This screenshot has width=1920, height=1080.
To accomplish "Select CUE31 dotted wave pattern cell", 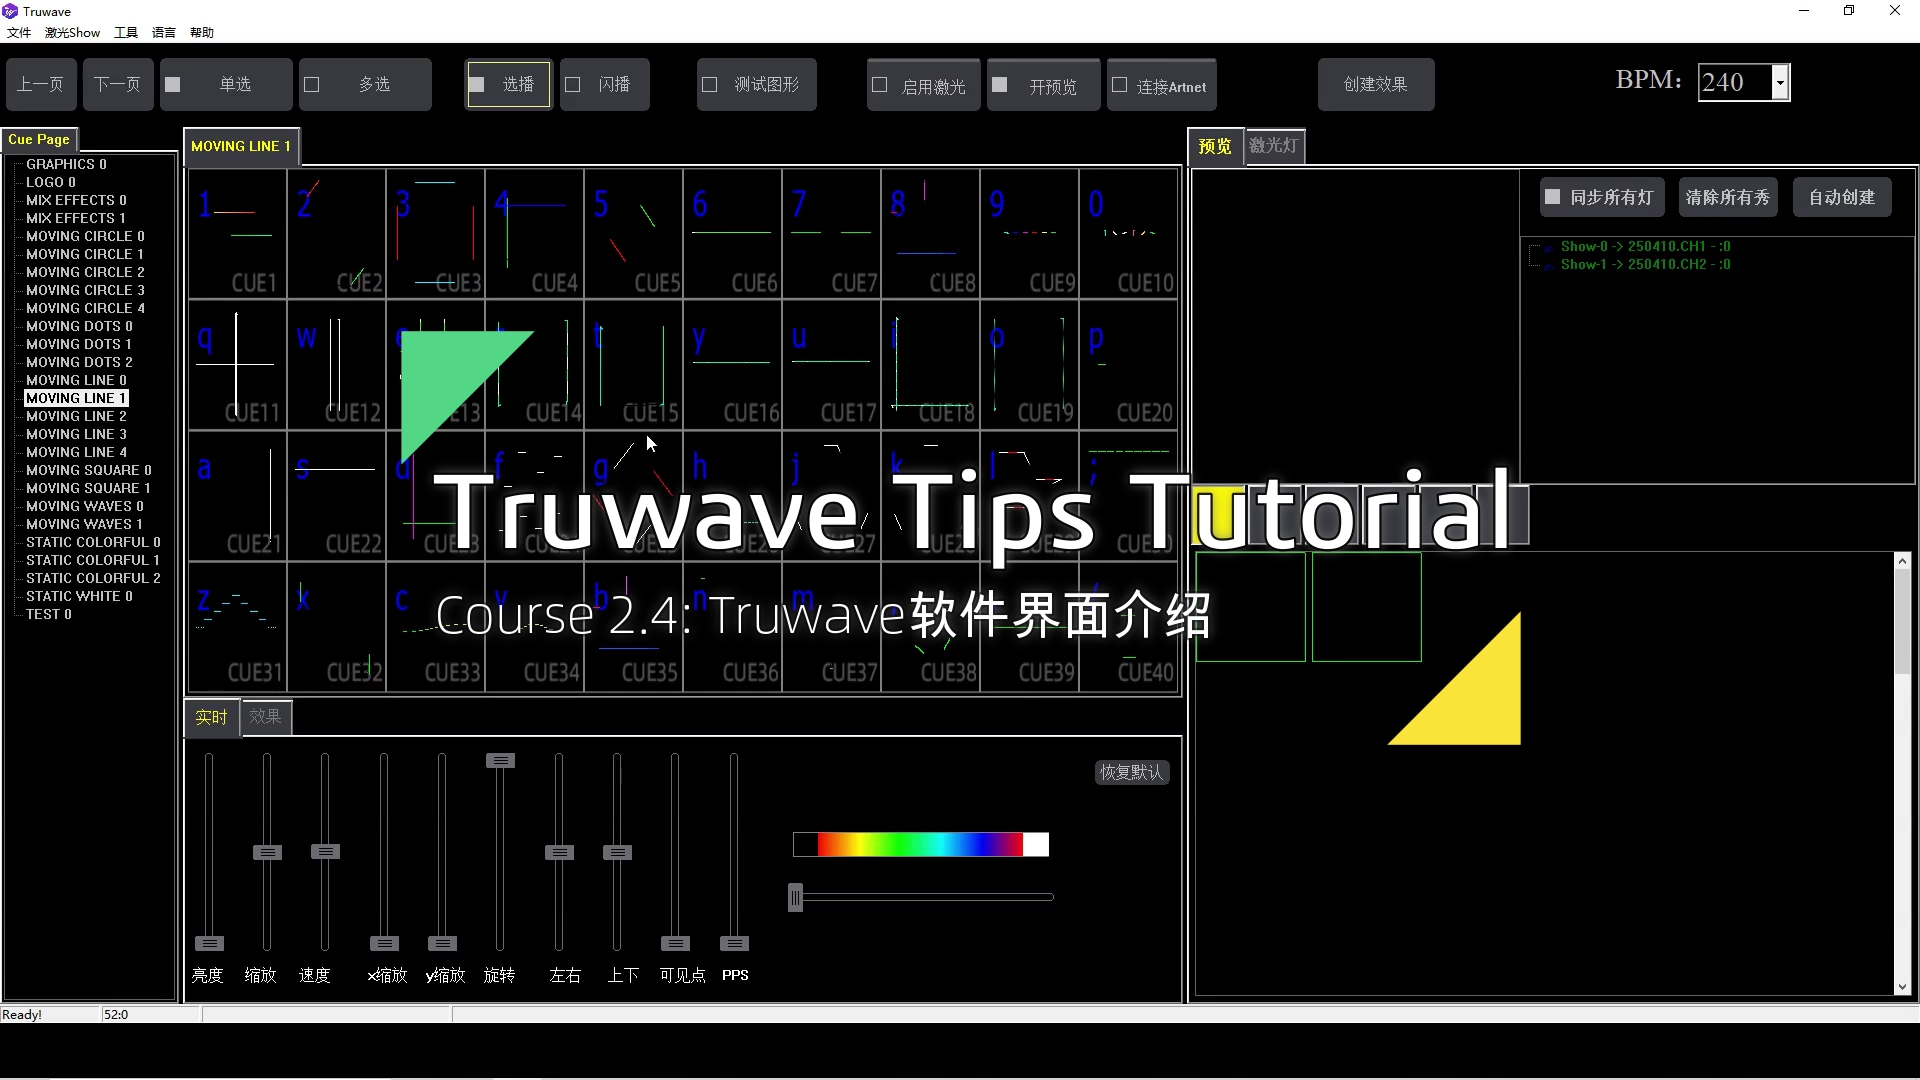I will (x=237, y=626).
